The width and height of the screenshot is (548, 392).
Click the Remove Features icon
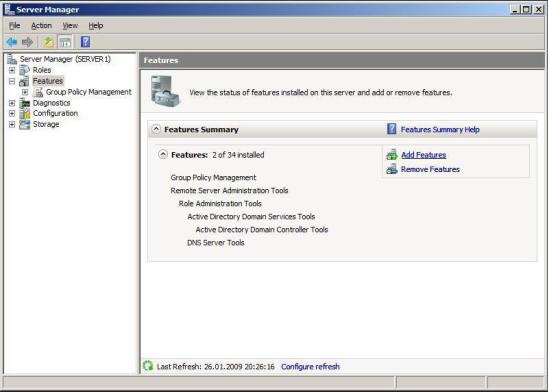392,169
